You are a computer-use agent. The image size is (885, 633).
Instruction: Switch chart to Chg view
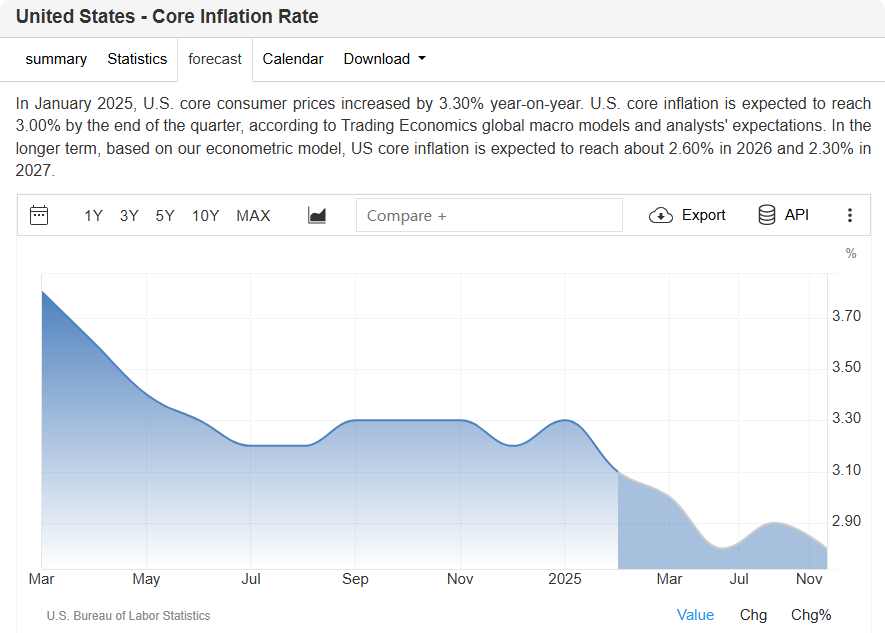(753, 615)
